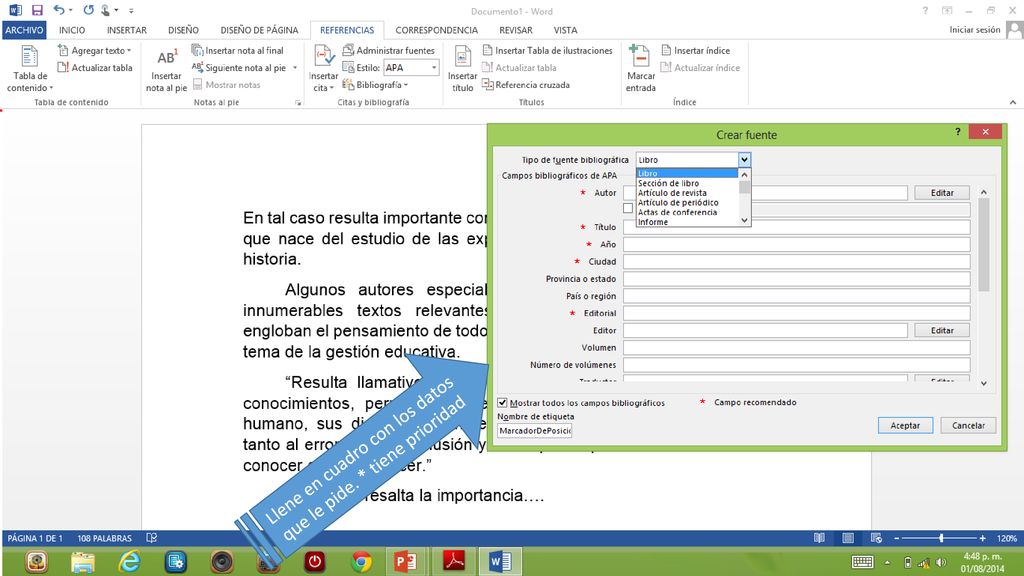This screenshot has width=1024, height=576.
Task: Click Iniciar sesión link
Action: coord(974,30)
